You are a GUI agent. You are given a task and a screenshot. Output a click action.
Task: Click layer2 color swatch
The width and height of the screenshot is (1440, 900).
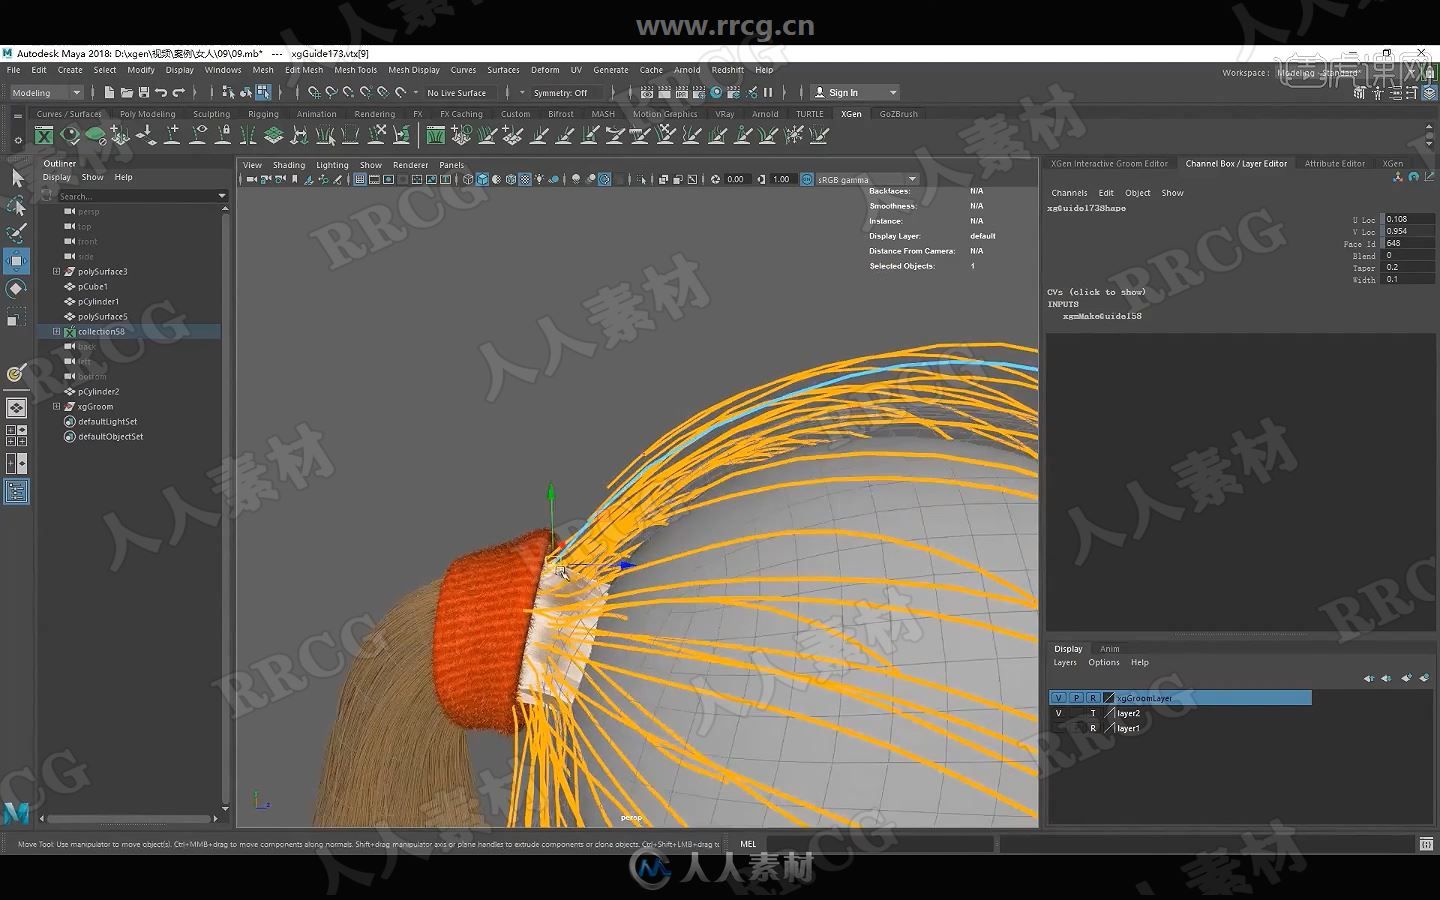(x=1108, y=713)
